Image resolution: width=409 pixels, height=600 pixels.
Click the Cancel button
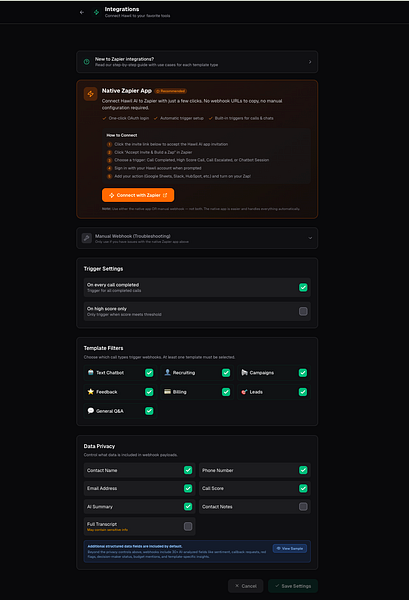[x=246, y=586]
